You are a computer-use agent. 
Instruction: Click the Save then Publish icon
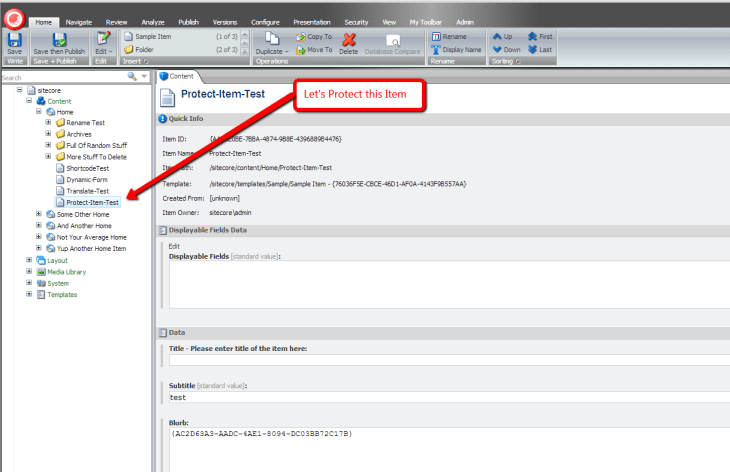(59, 40)
